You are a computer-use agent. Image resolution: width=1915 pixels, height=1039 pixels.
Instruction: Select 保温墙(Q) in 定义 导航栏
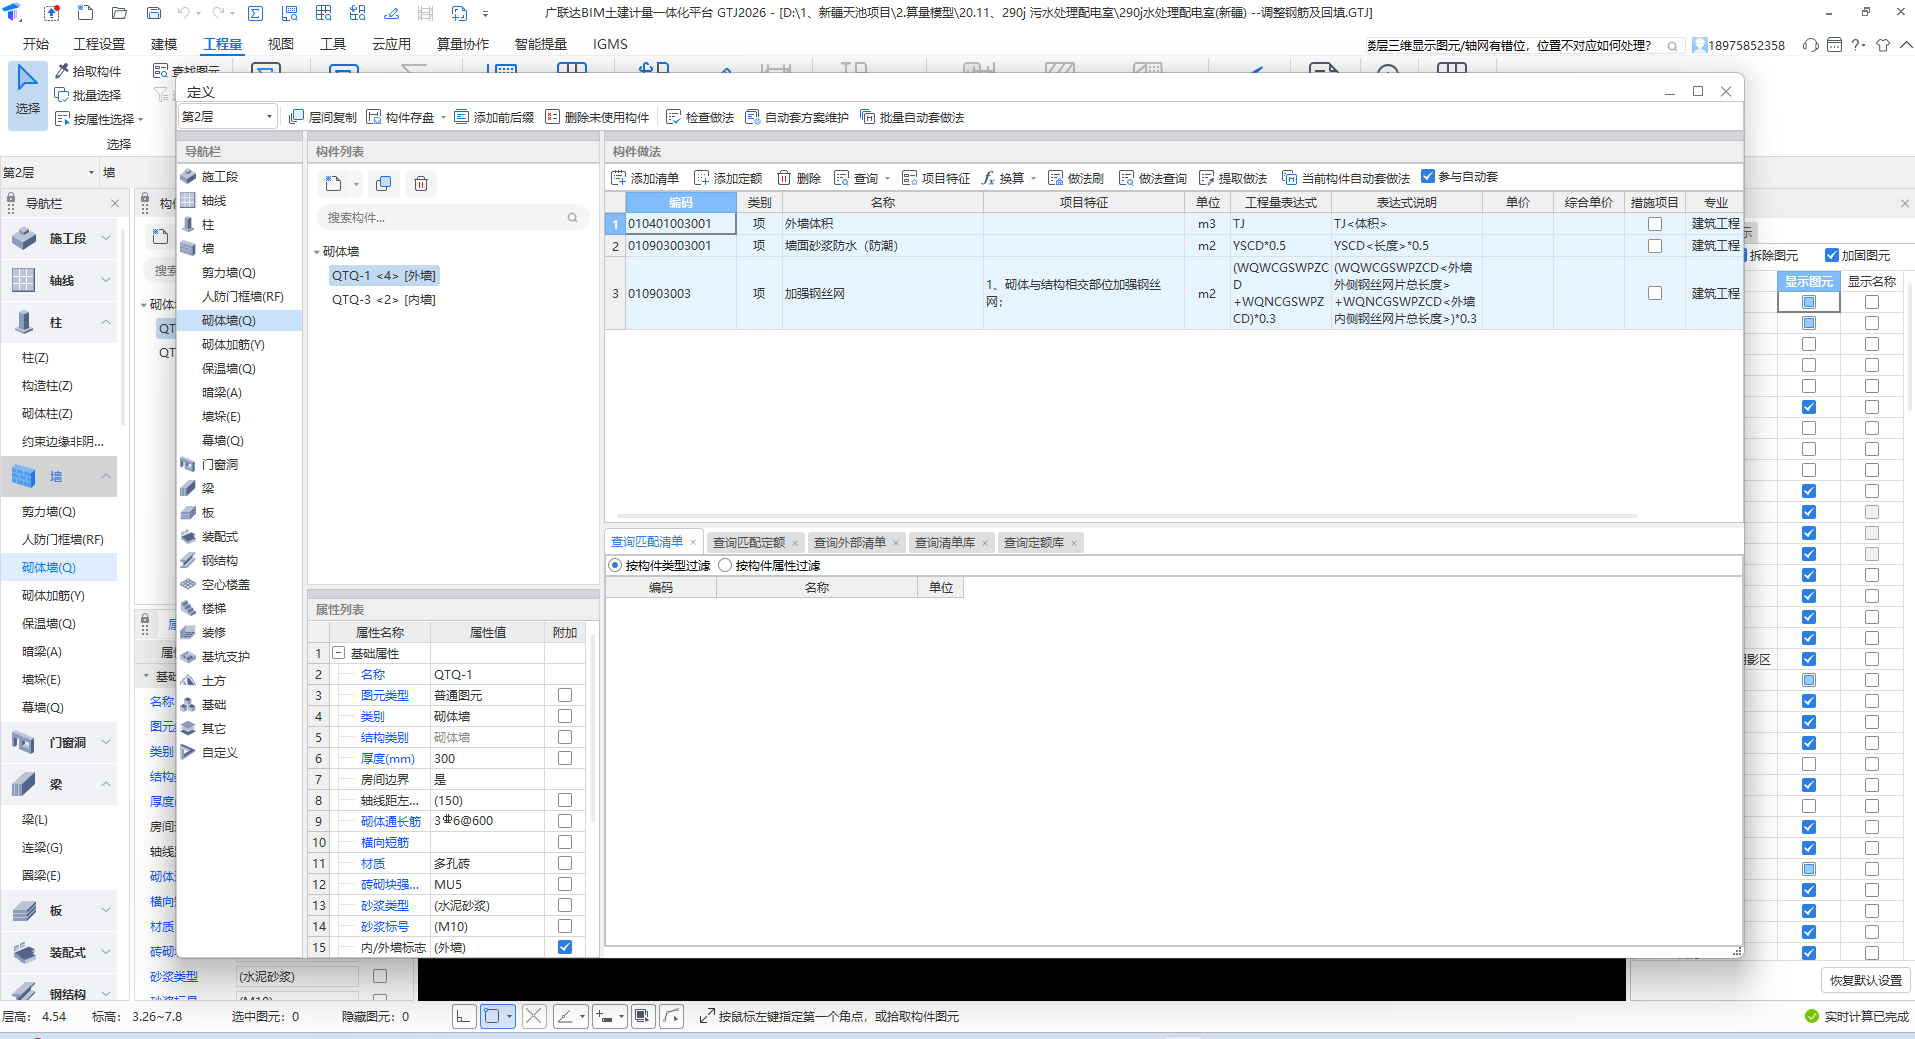[x=229, y=369]
